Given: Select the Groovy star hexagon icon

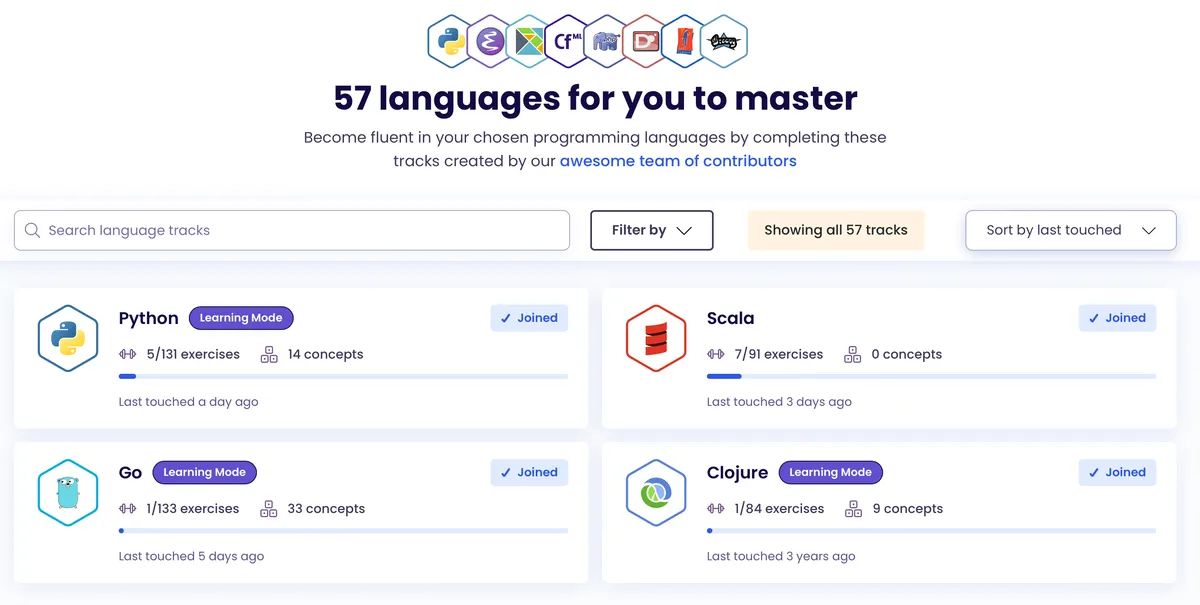Looking at the screenshot, I should [723, 41].
